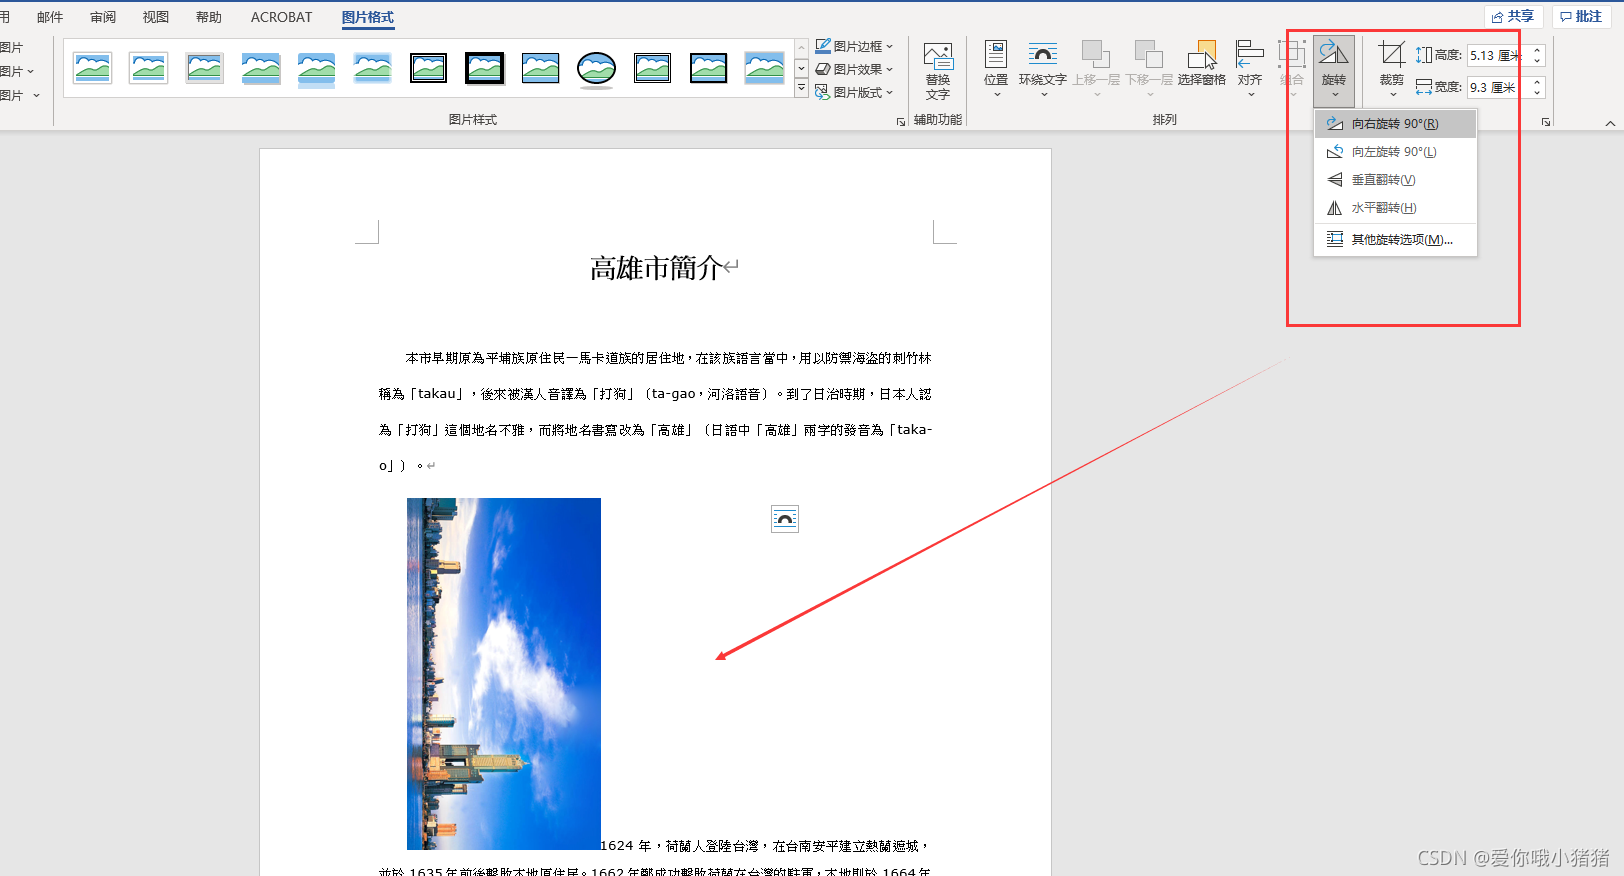This screenshot has height=876, width=1624.
Task: Increase picture height with up arrow
Action: point(1537,50)
